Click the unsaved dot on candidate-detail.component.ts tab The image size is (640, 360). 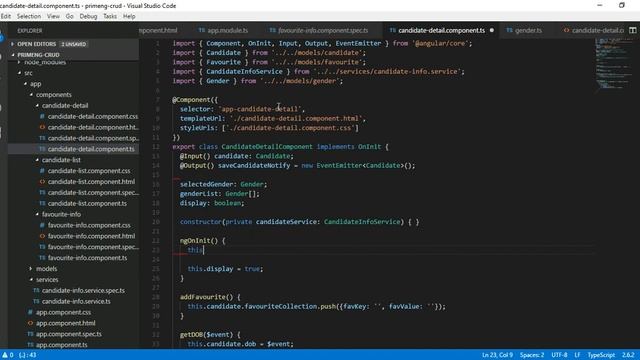click(491, 30)
